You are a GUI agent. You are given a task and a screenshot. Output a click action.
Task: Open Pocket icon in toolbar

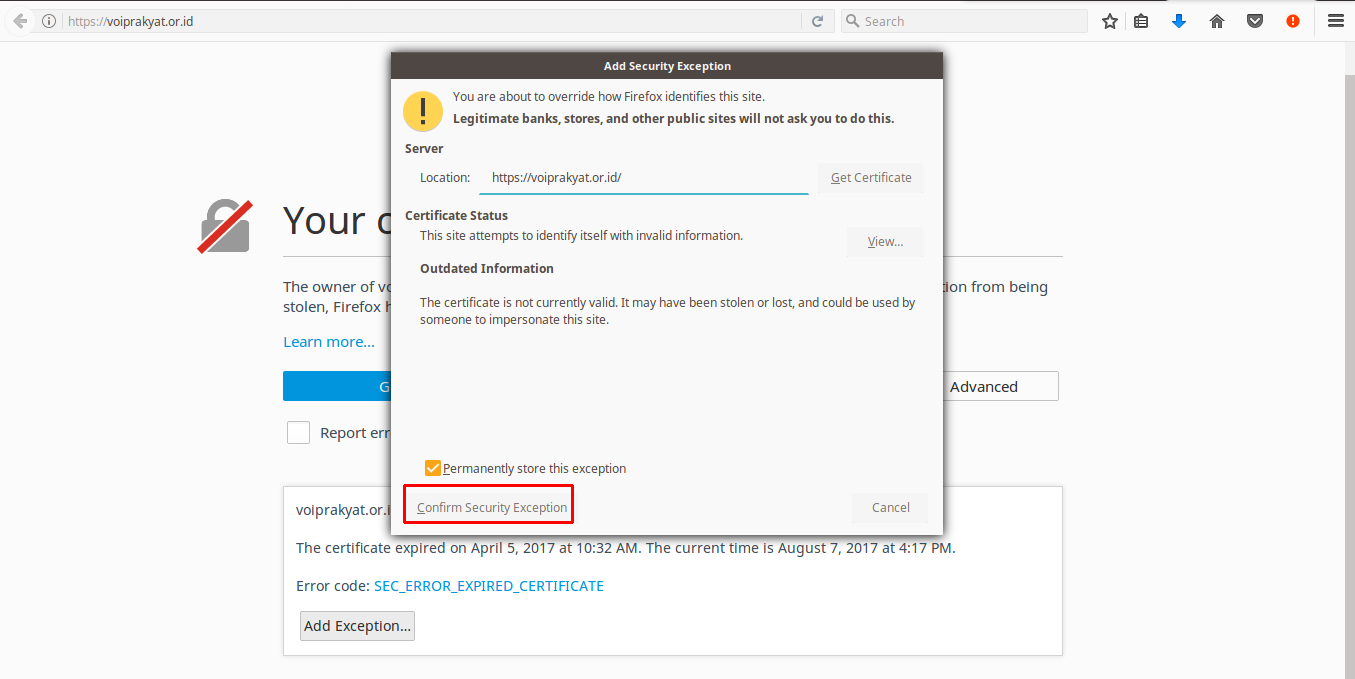tap(1255, 21)
